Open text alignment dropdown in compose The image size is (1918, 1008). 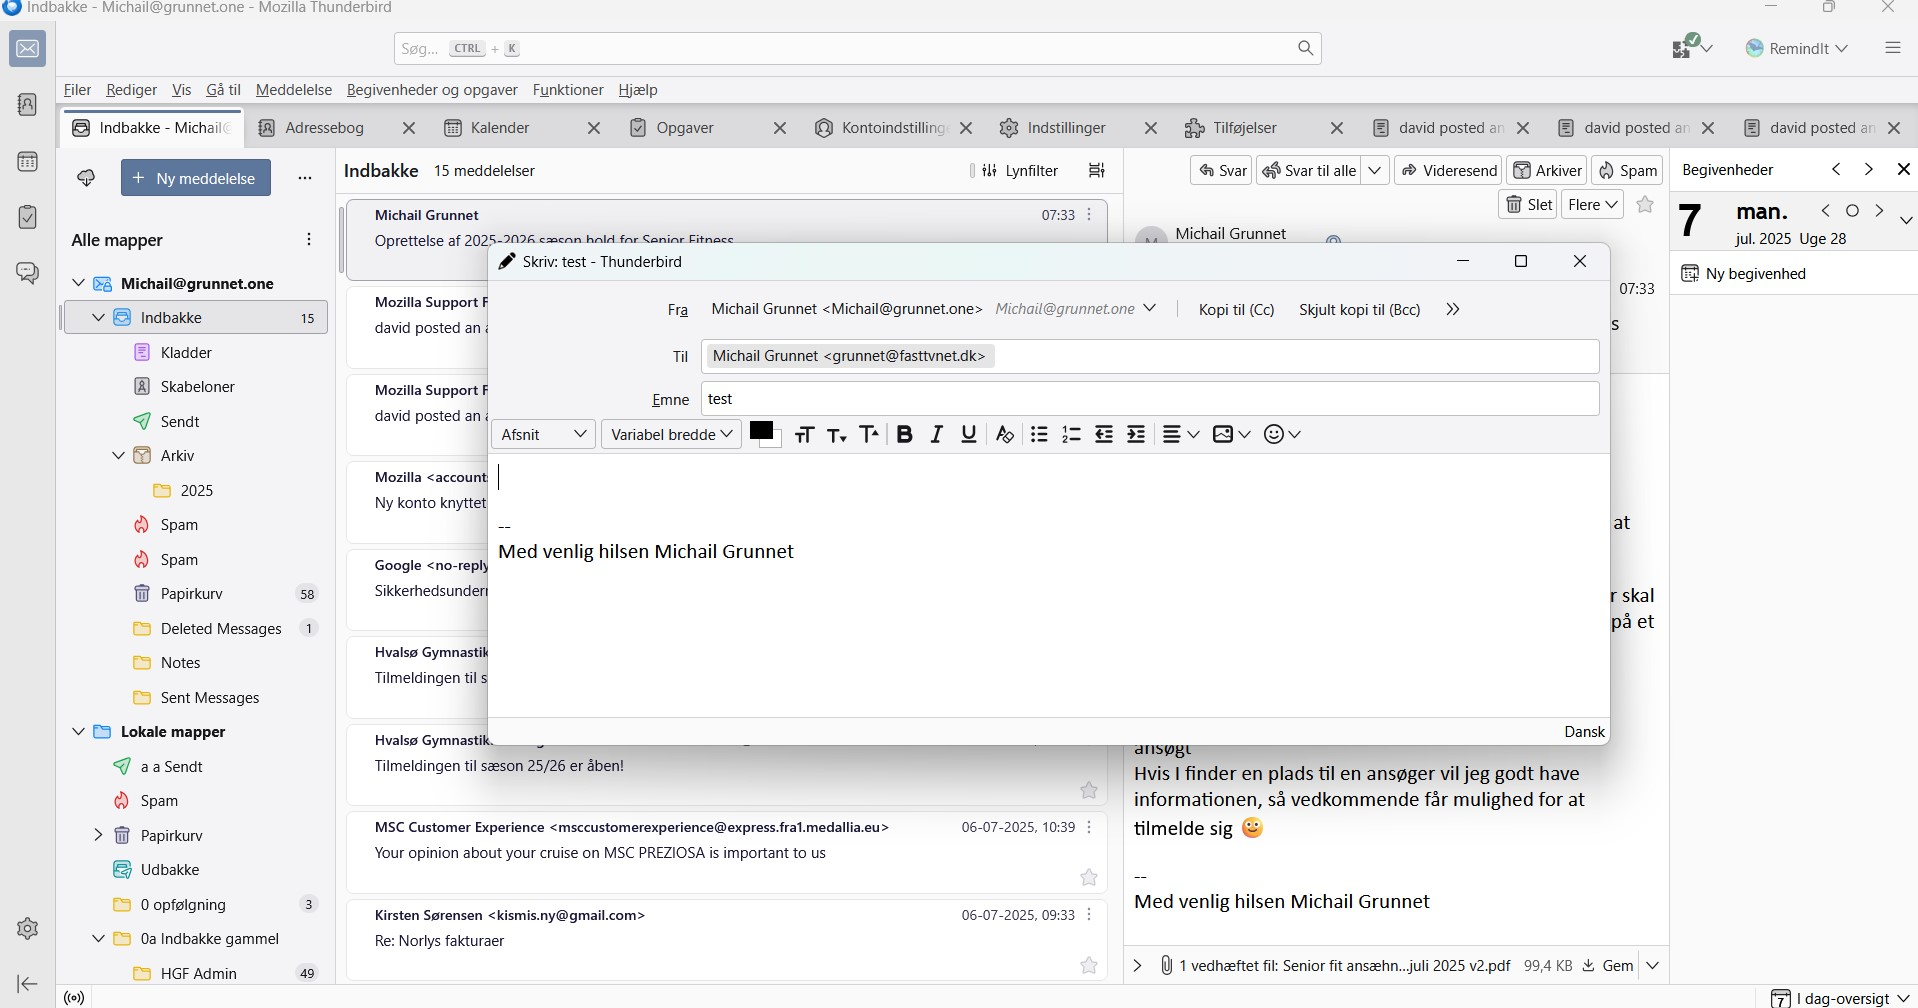point(1181,434)
